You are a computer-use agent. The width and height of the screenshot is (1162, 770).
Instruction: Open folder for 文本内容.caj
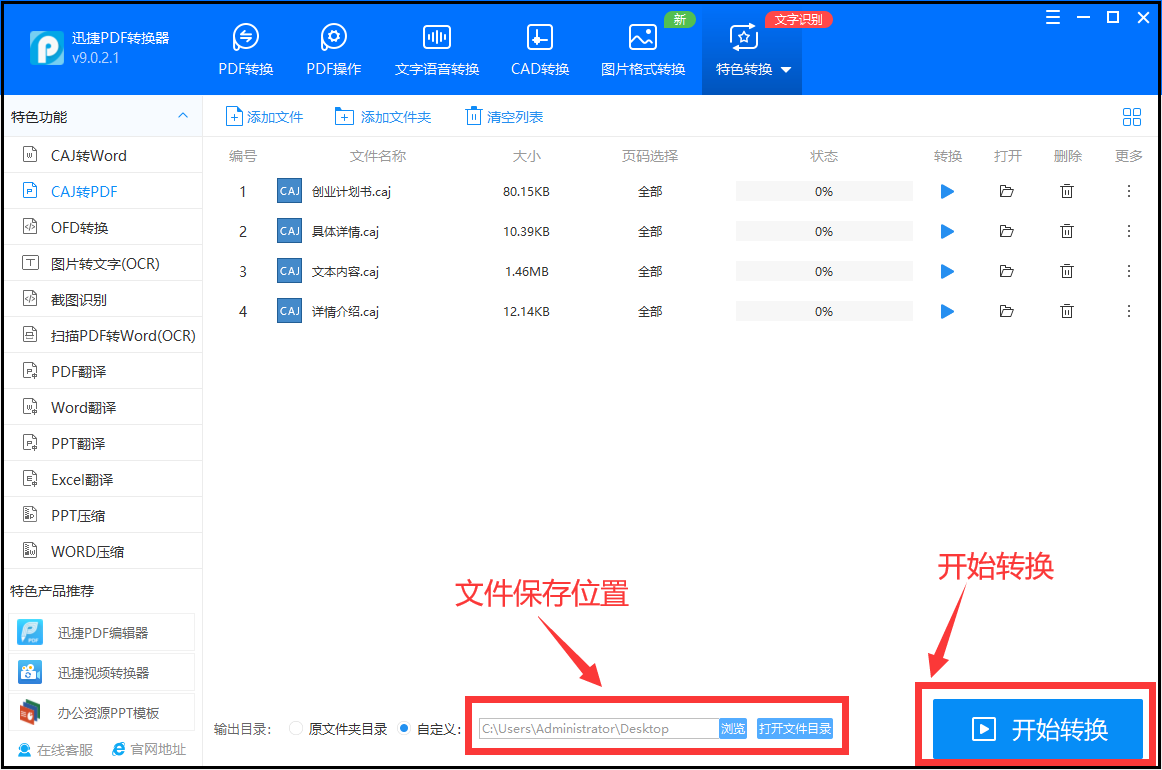pyautogui.click(x=1006, y=271)
